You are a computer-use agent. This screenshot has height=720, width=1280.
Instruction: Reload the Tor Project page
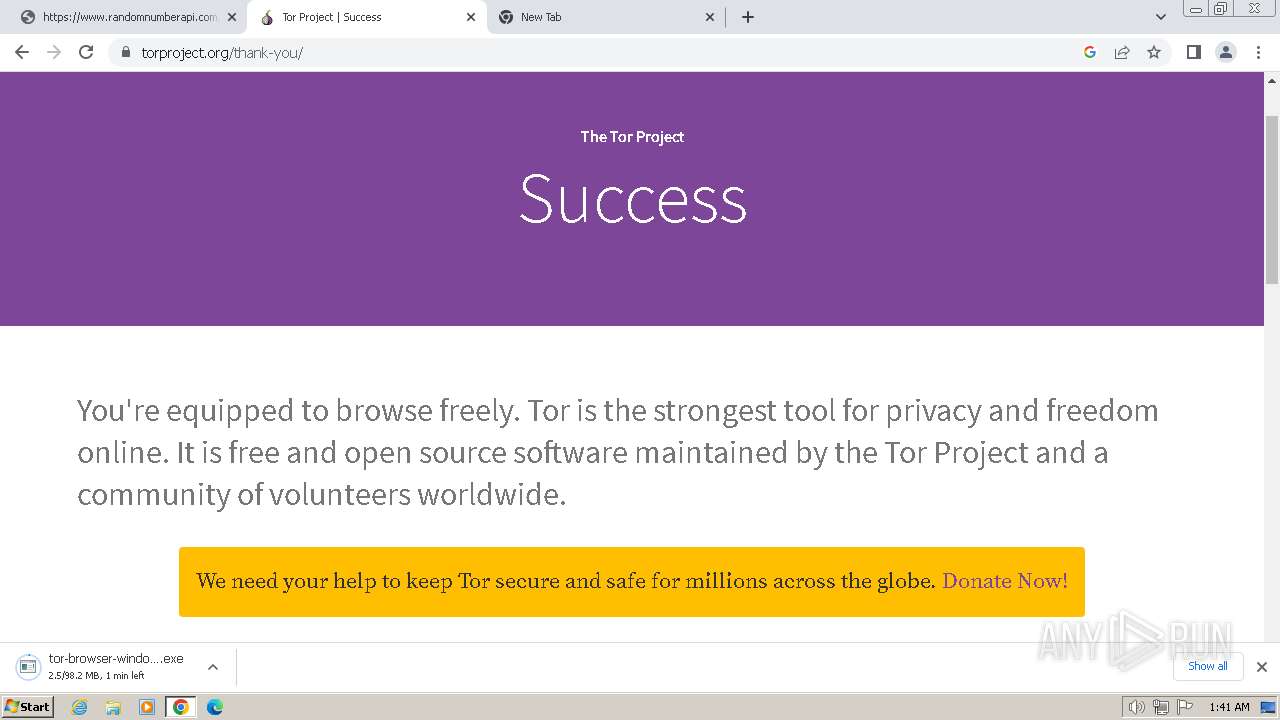(x=86, y=52)
